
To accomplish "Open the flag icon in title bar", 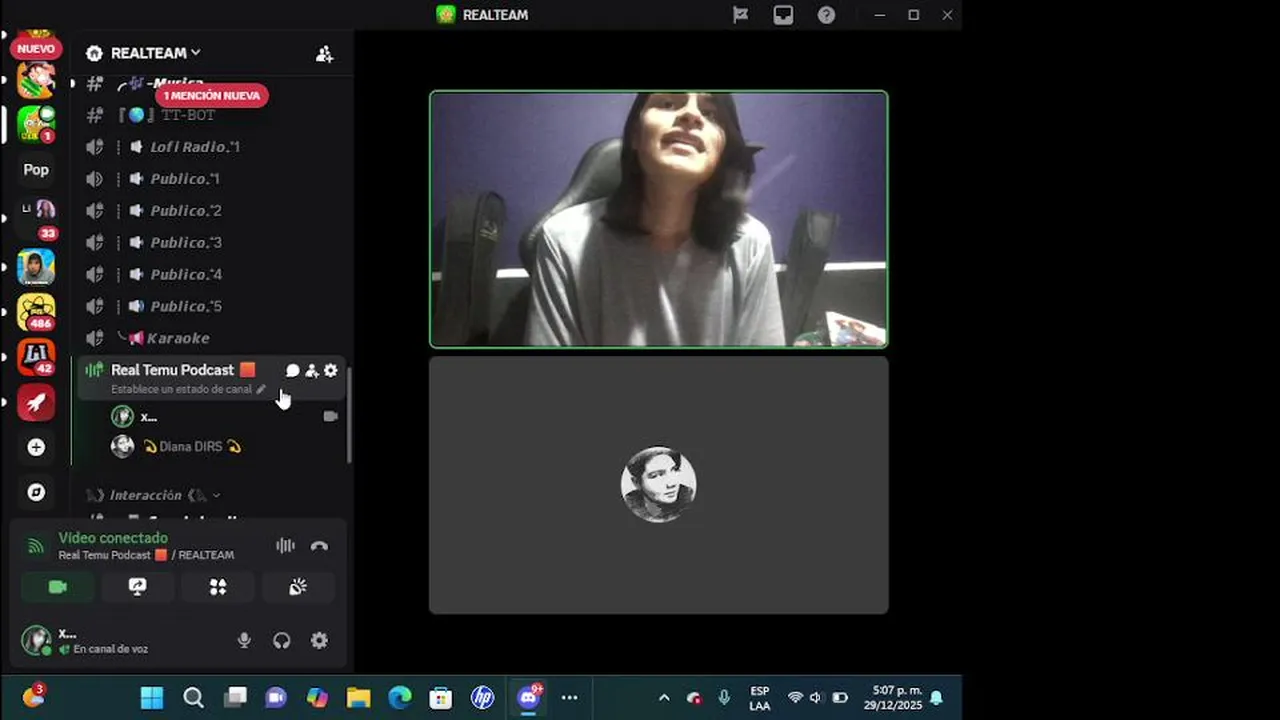I will [740, 15].
